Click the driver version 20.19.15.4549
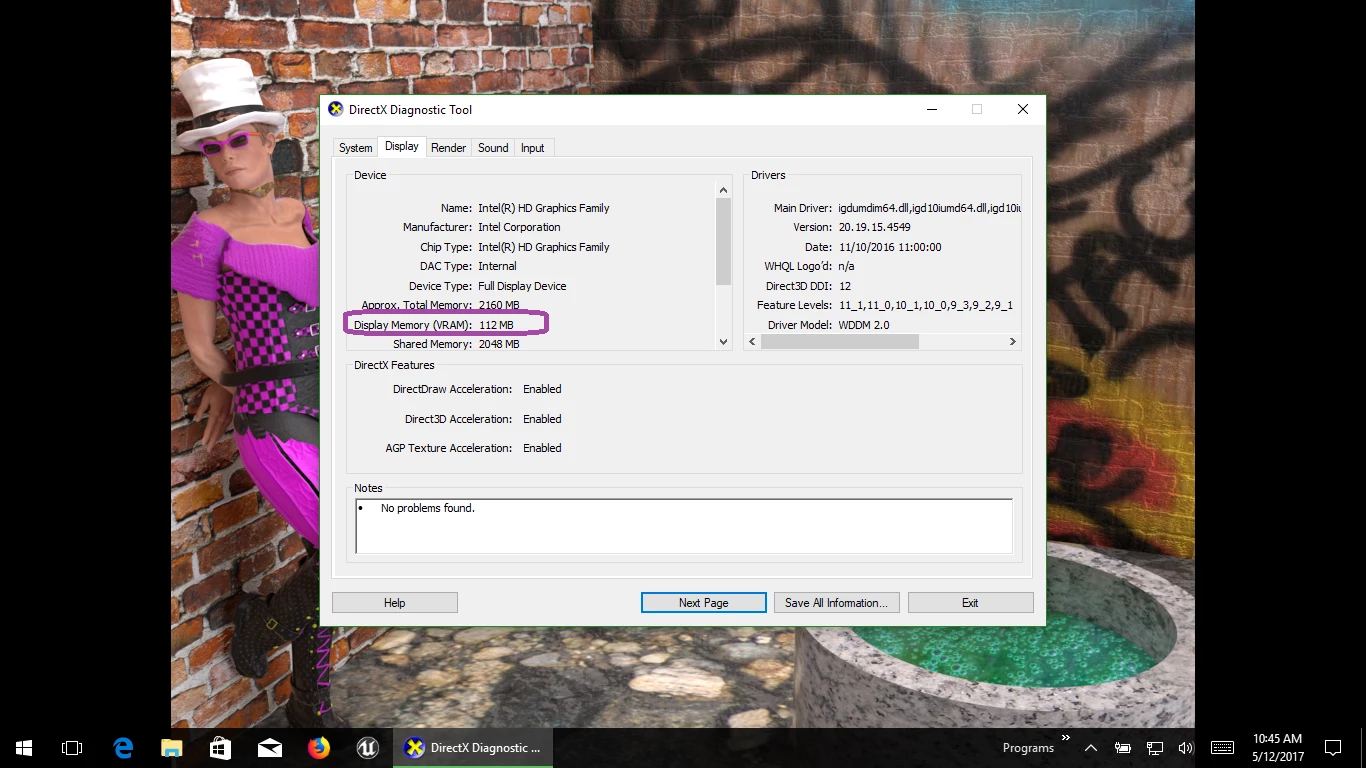 [875, 227]
